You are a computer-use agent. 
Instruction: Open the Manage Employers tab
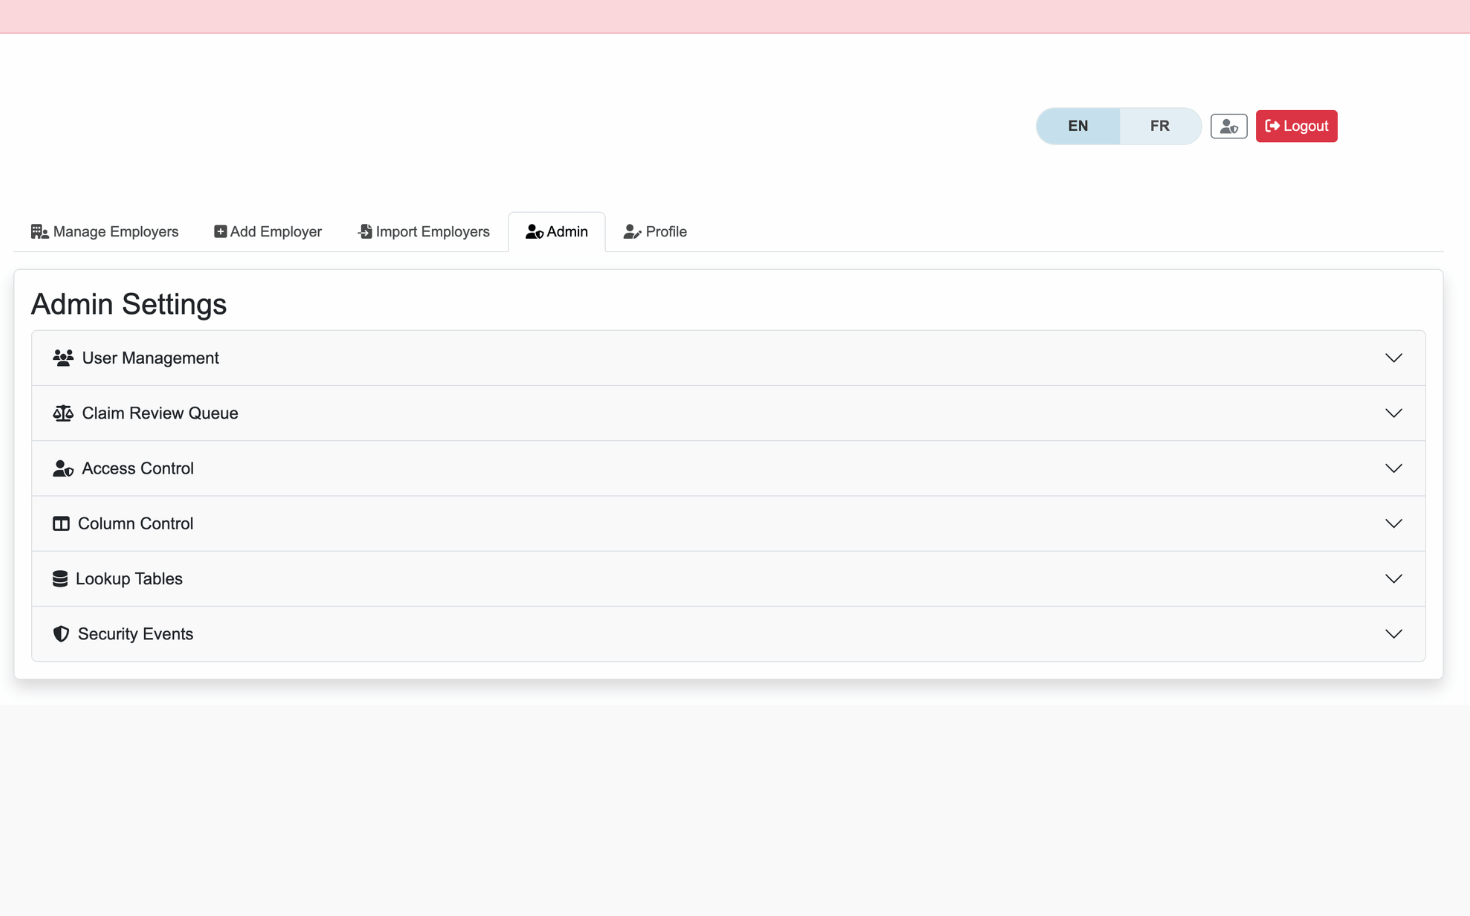(x=104, y=231)
